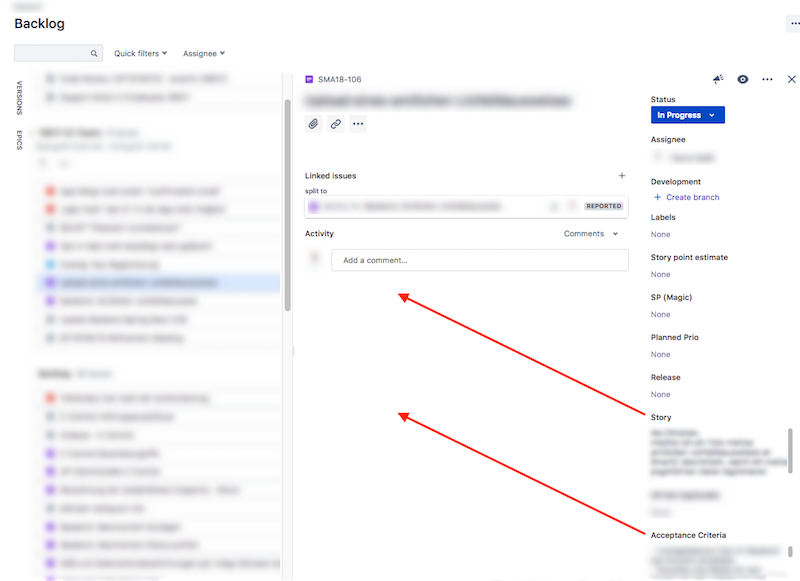The image size is (800, 581).
Task: Close the issue detail panel
Action: pyautogui.click(x=791, y=79)
